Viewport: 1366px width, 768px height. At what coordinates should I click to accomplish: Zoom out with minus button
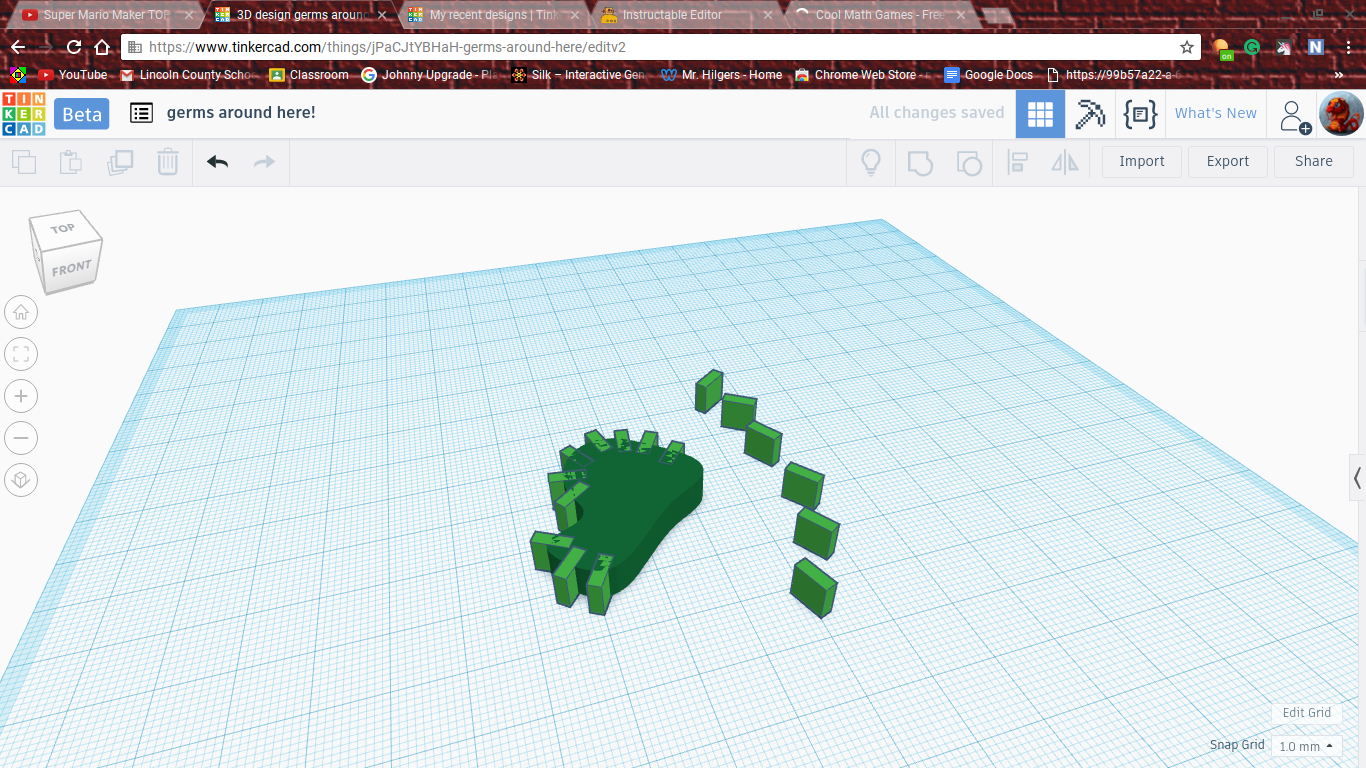click(x=21, y=438)
